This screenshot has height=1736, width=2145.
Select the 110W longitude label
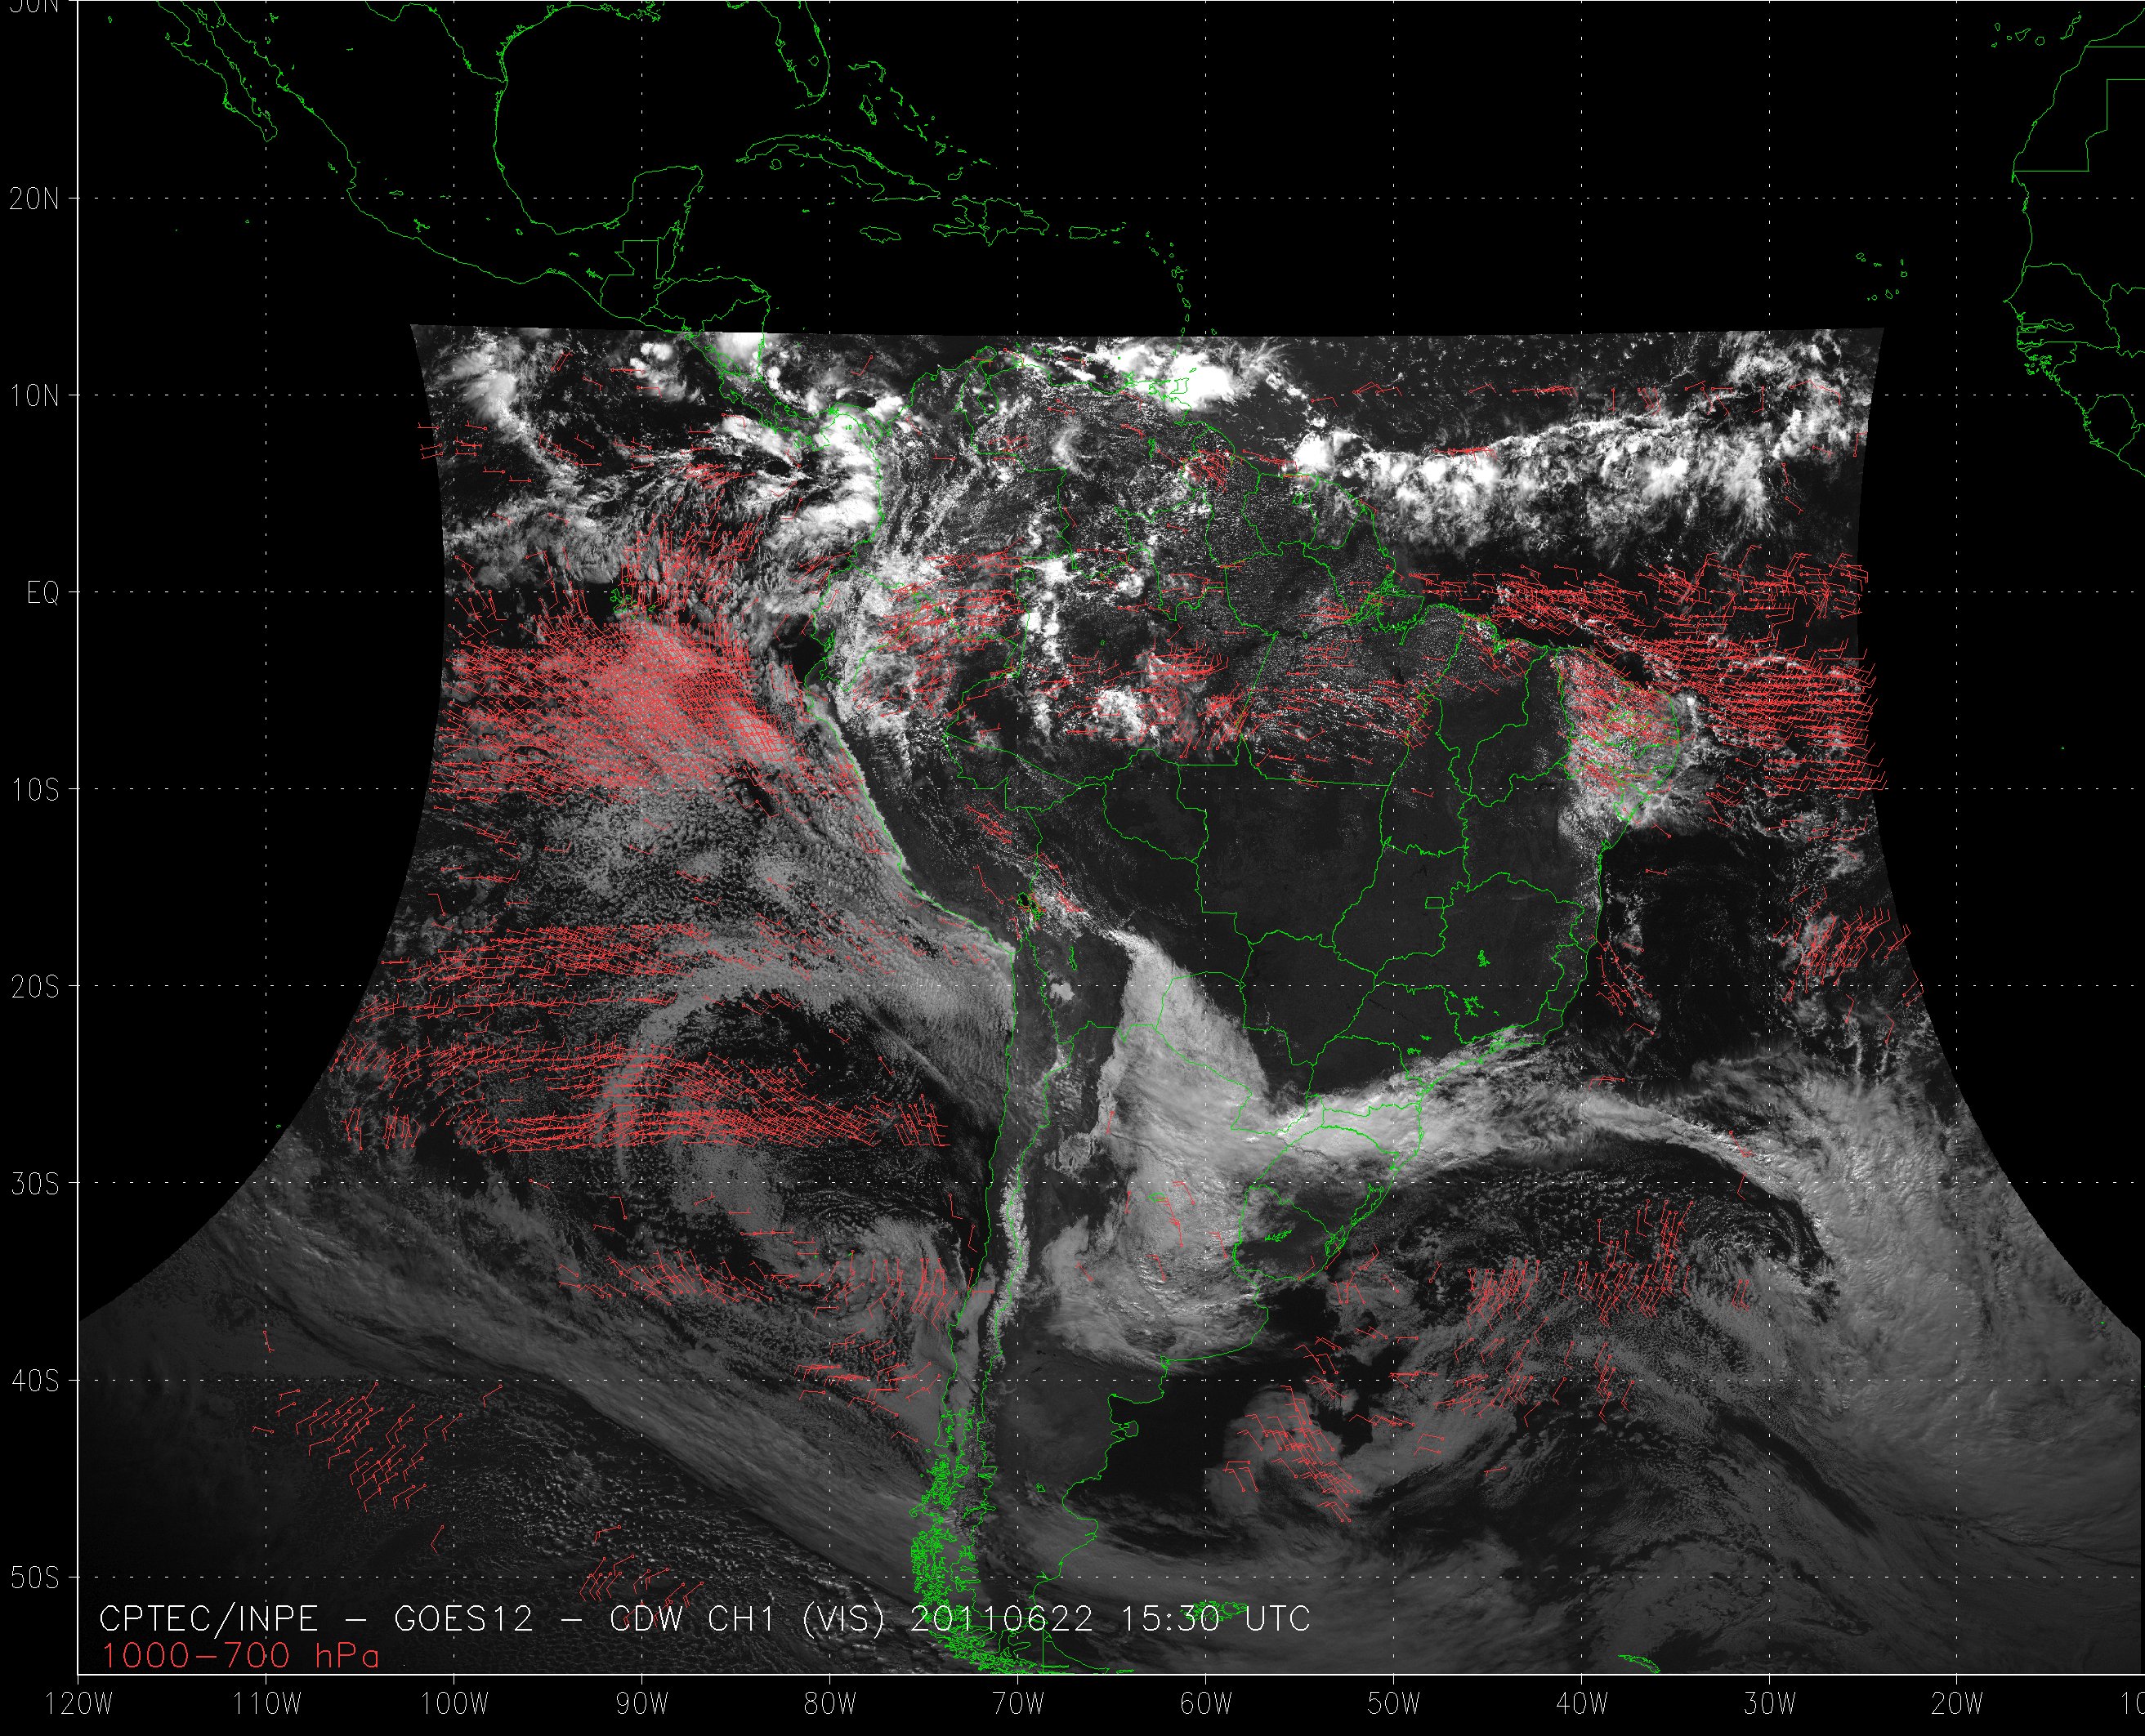267,1704
